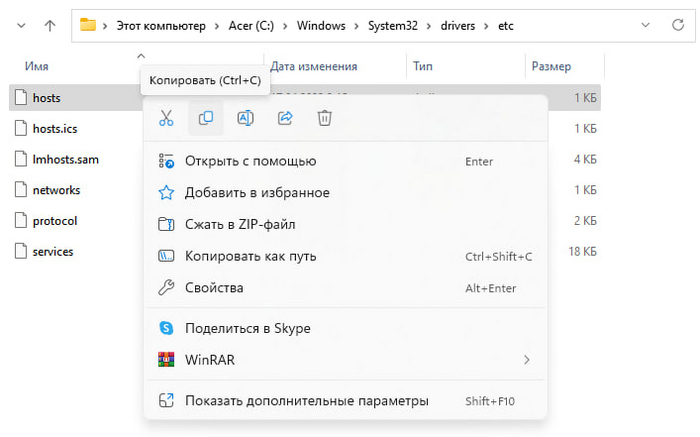Viewport: 700px width, 437px height.
Task: Click the Skype icon in context menu
Action: 167,328
